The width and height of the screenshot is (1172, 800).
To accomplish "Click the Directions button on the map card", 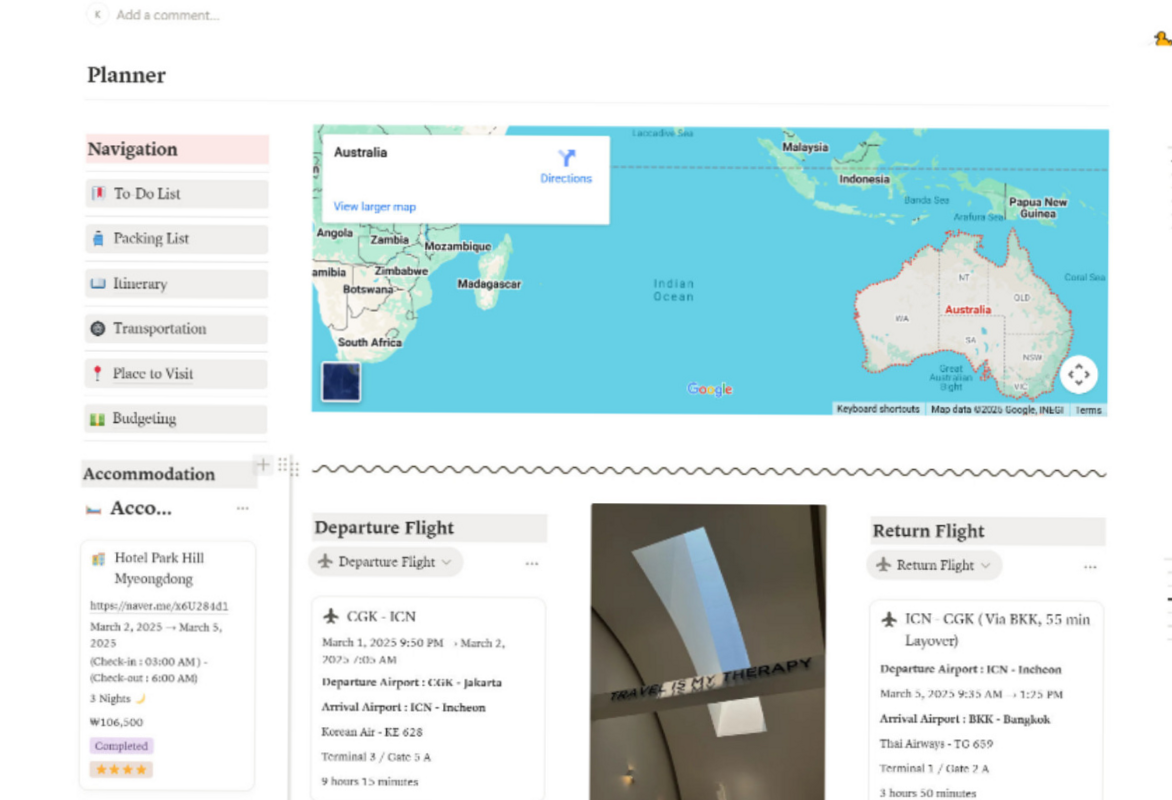I will (x=566, y=167).
